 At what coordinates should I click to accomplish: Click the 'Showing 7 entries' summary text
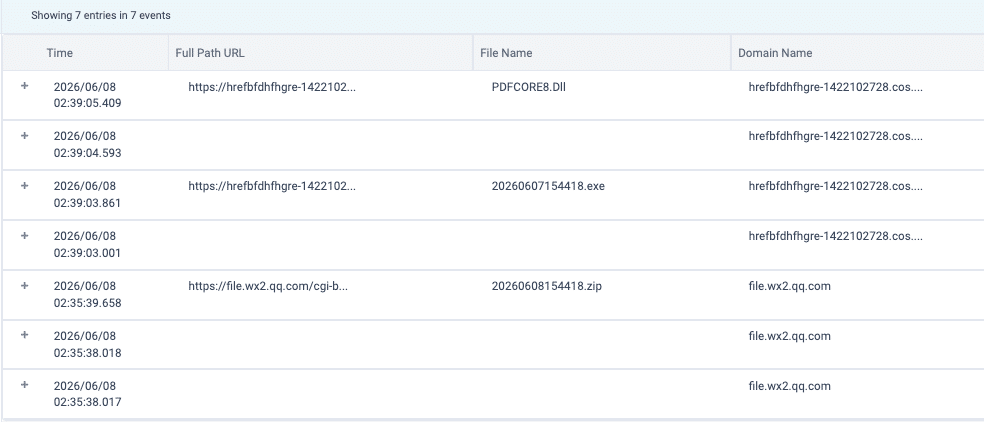(101, 15)
